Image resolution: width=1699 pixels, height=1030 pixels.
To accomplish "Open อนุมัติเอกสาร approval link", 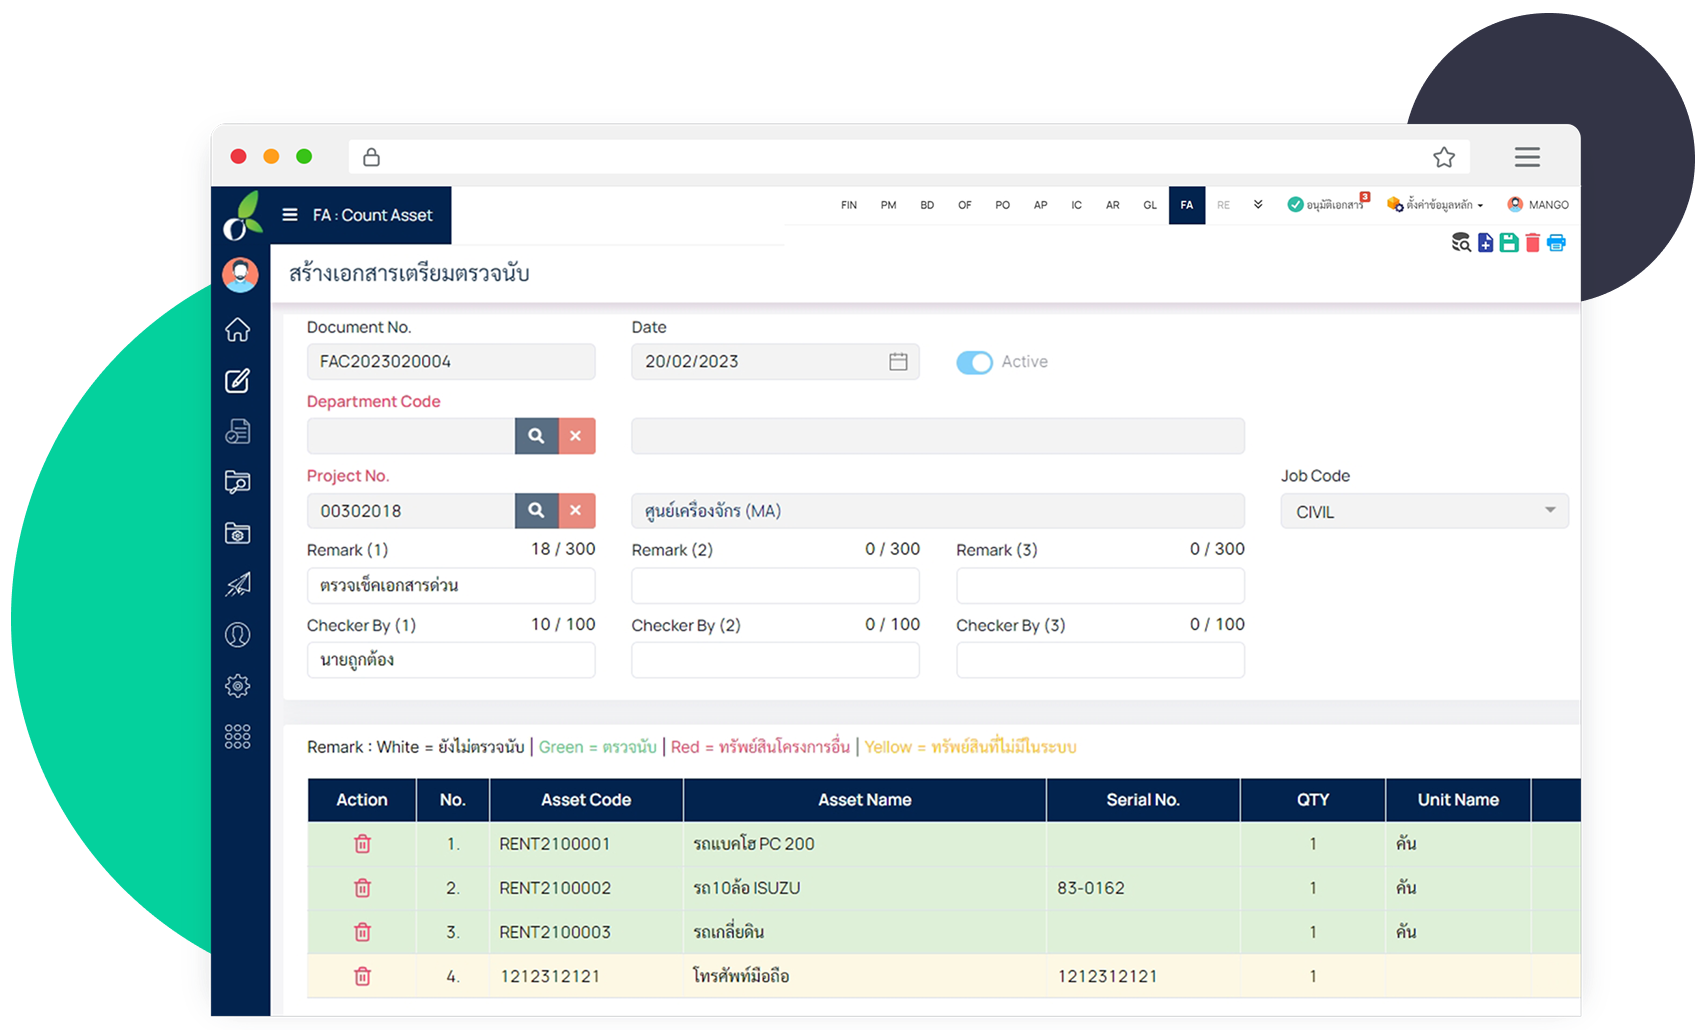I will 1328,205.
